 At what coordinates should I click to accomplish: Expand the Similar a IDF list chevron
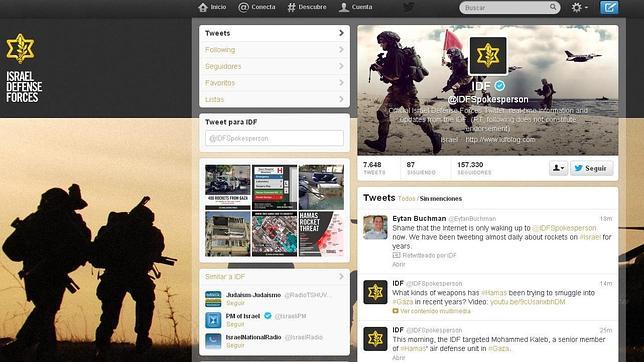point(341,277)
